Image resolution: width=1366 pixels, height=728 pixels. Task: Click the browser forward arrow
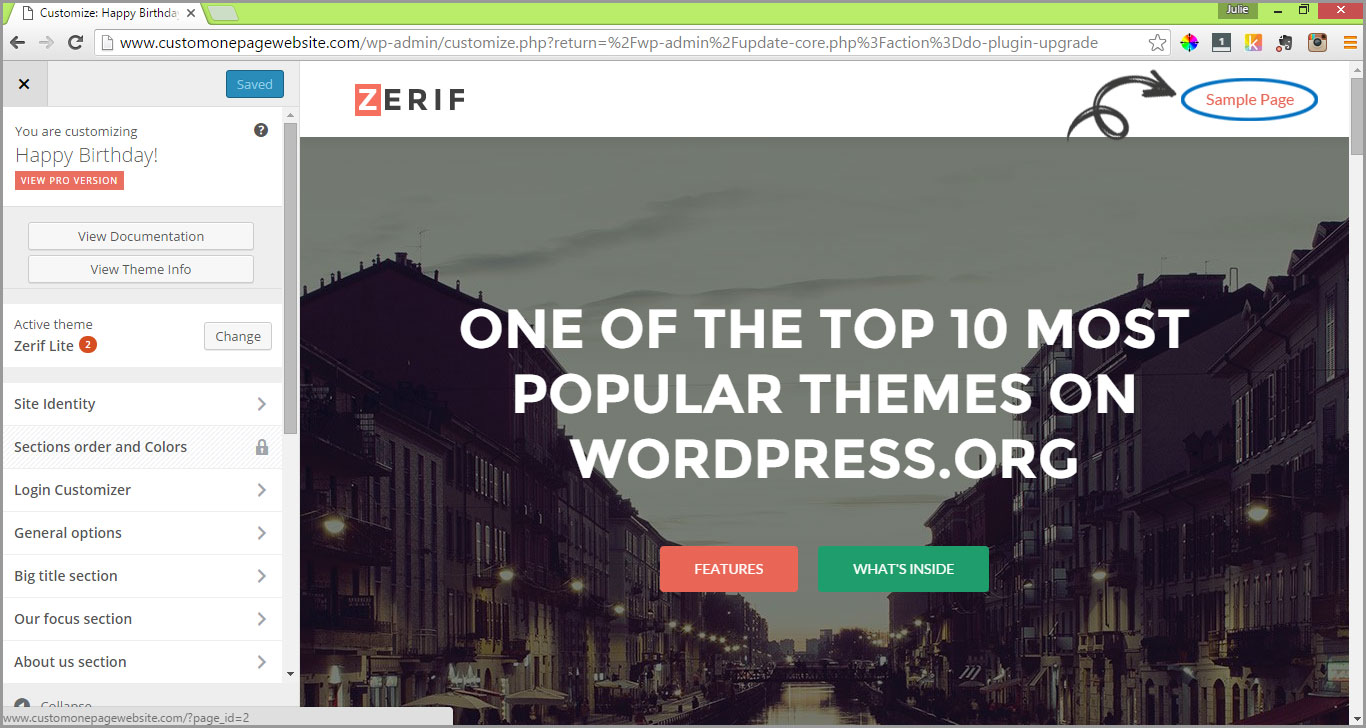tap(46, 42)
